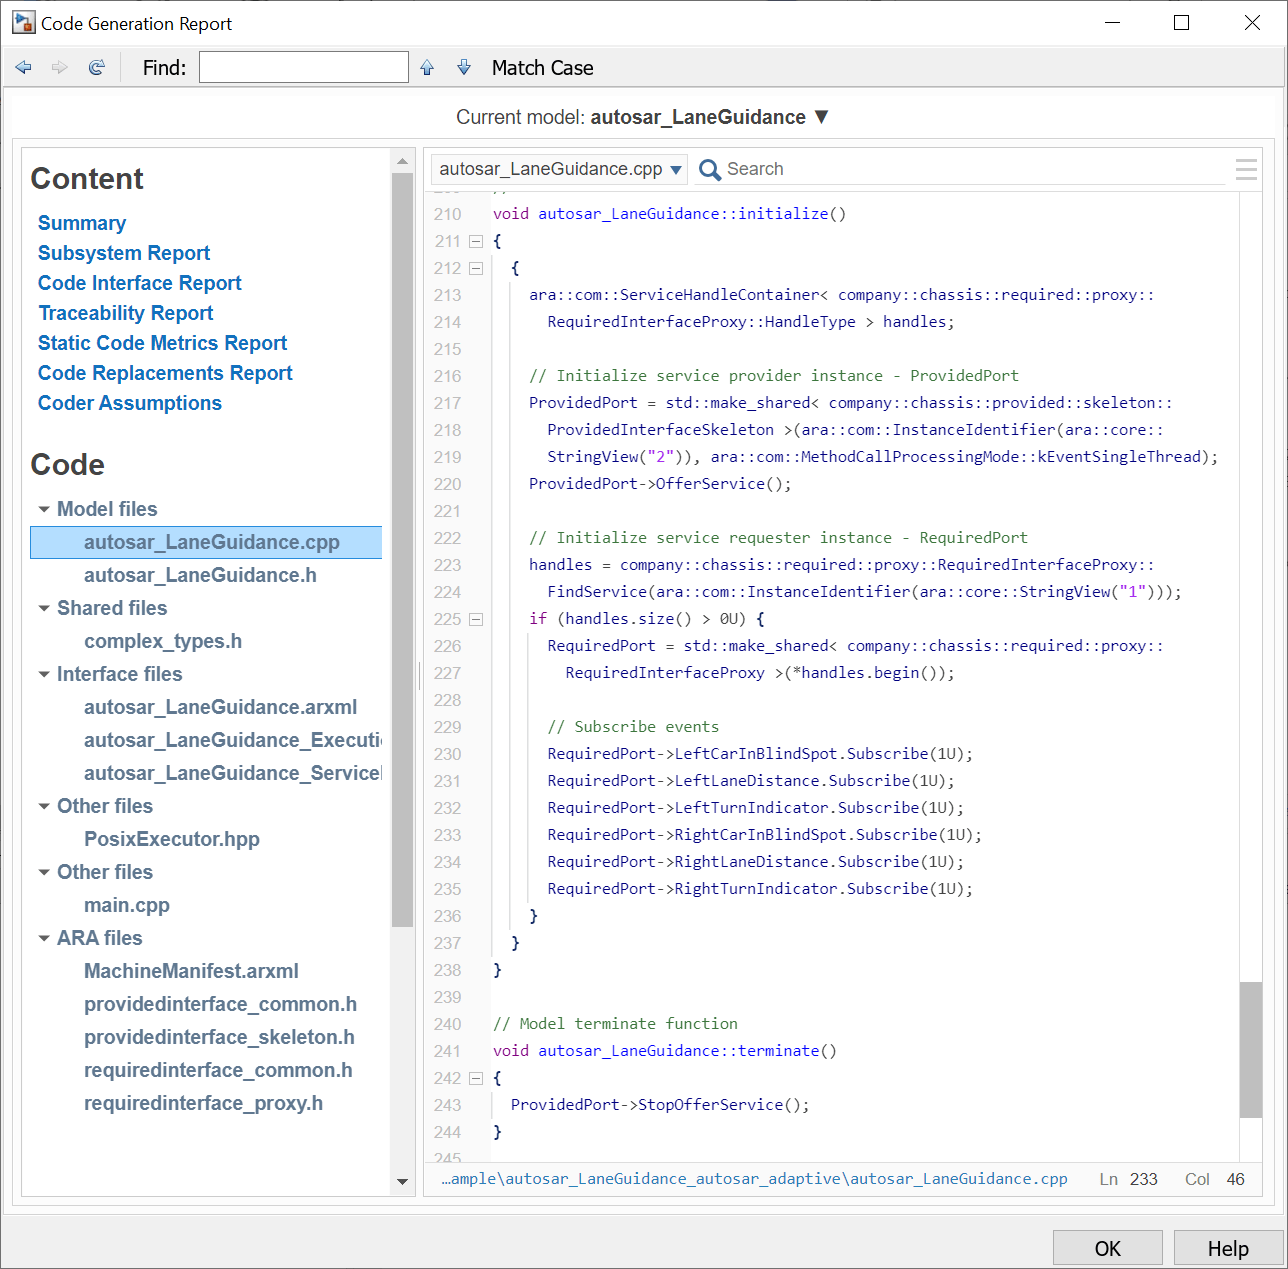The image size is (1288, 1269).
Task: Open the Static Code Metrics Report
Action: [x=162, y=343]
